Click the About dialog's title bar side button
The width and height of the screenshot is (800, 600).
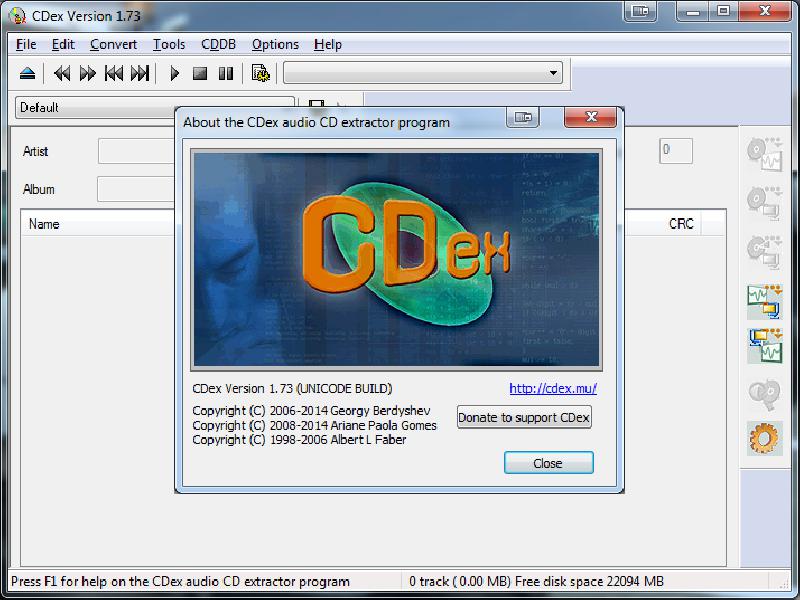click(x=523, y=117)
